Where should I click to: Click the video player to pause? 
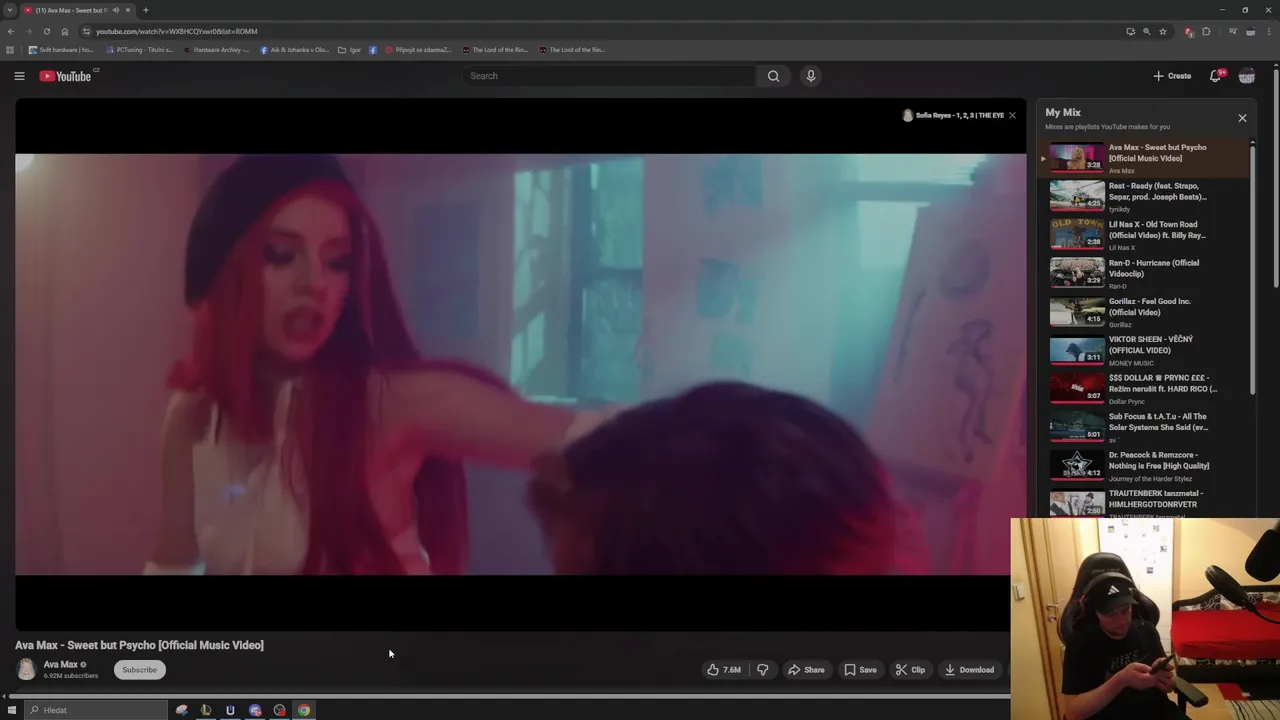[x=520, y=364]
